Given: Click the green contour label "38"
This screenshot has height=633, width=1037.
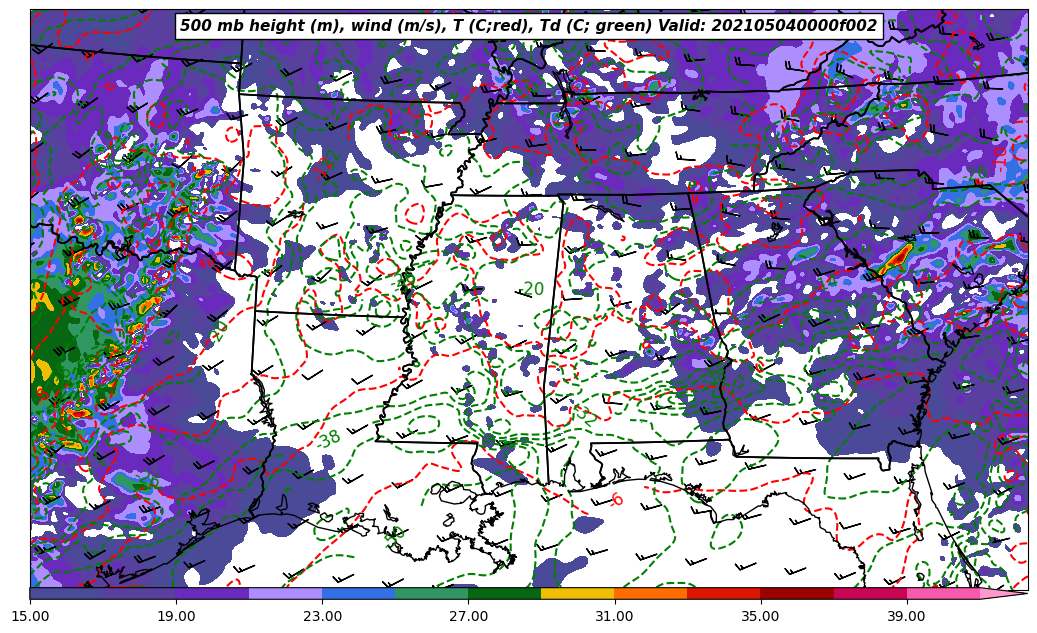Looking at the screenshot, I should click(x=330, y=438).
